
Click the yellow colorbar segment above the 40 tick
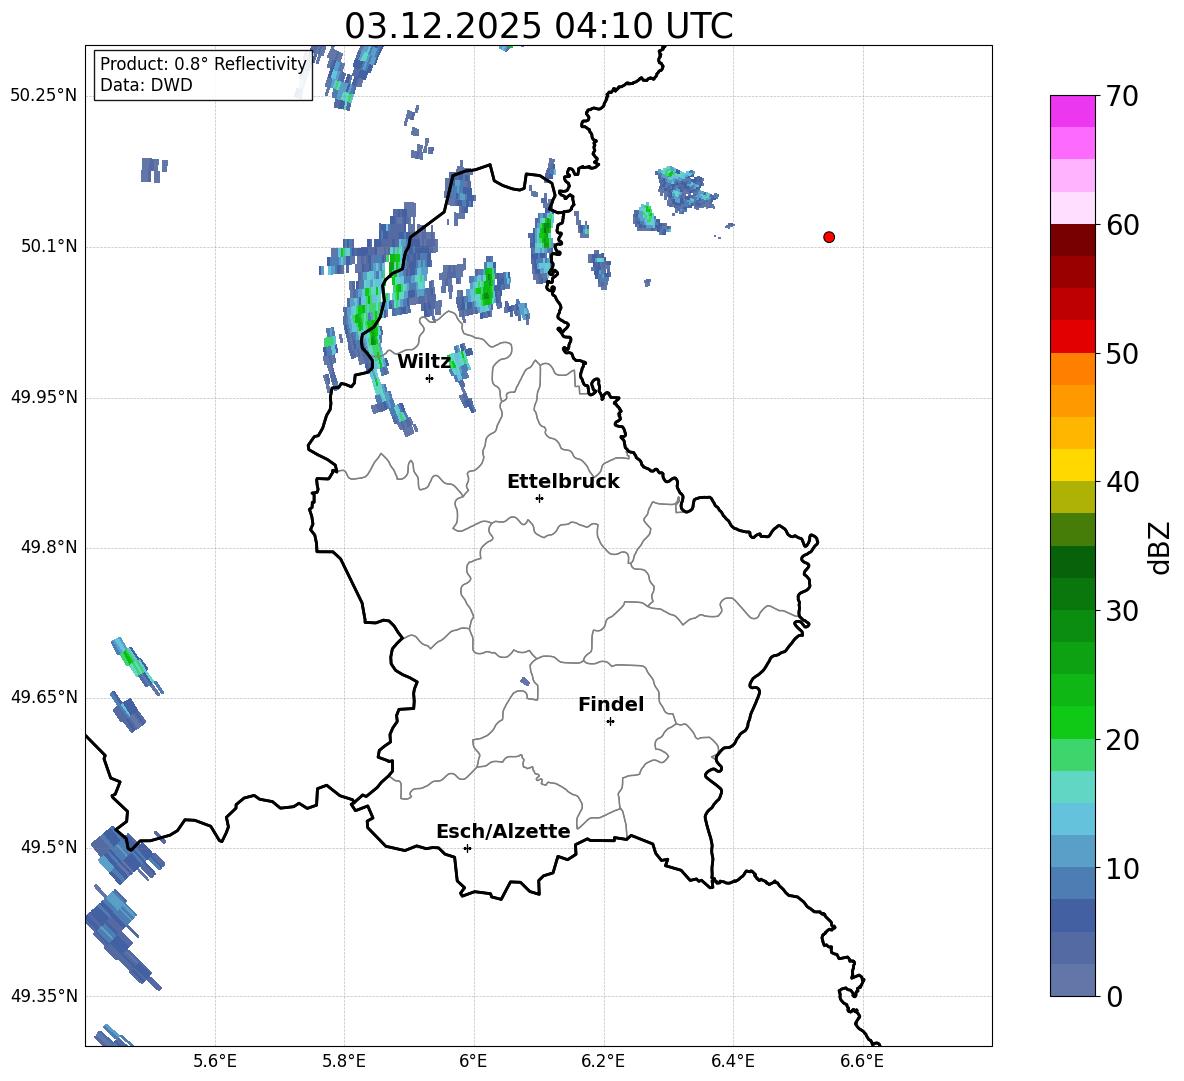[1072, 465]
